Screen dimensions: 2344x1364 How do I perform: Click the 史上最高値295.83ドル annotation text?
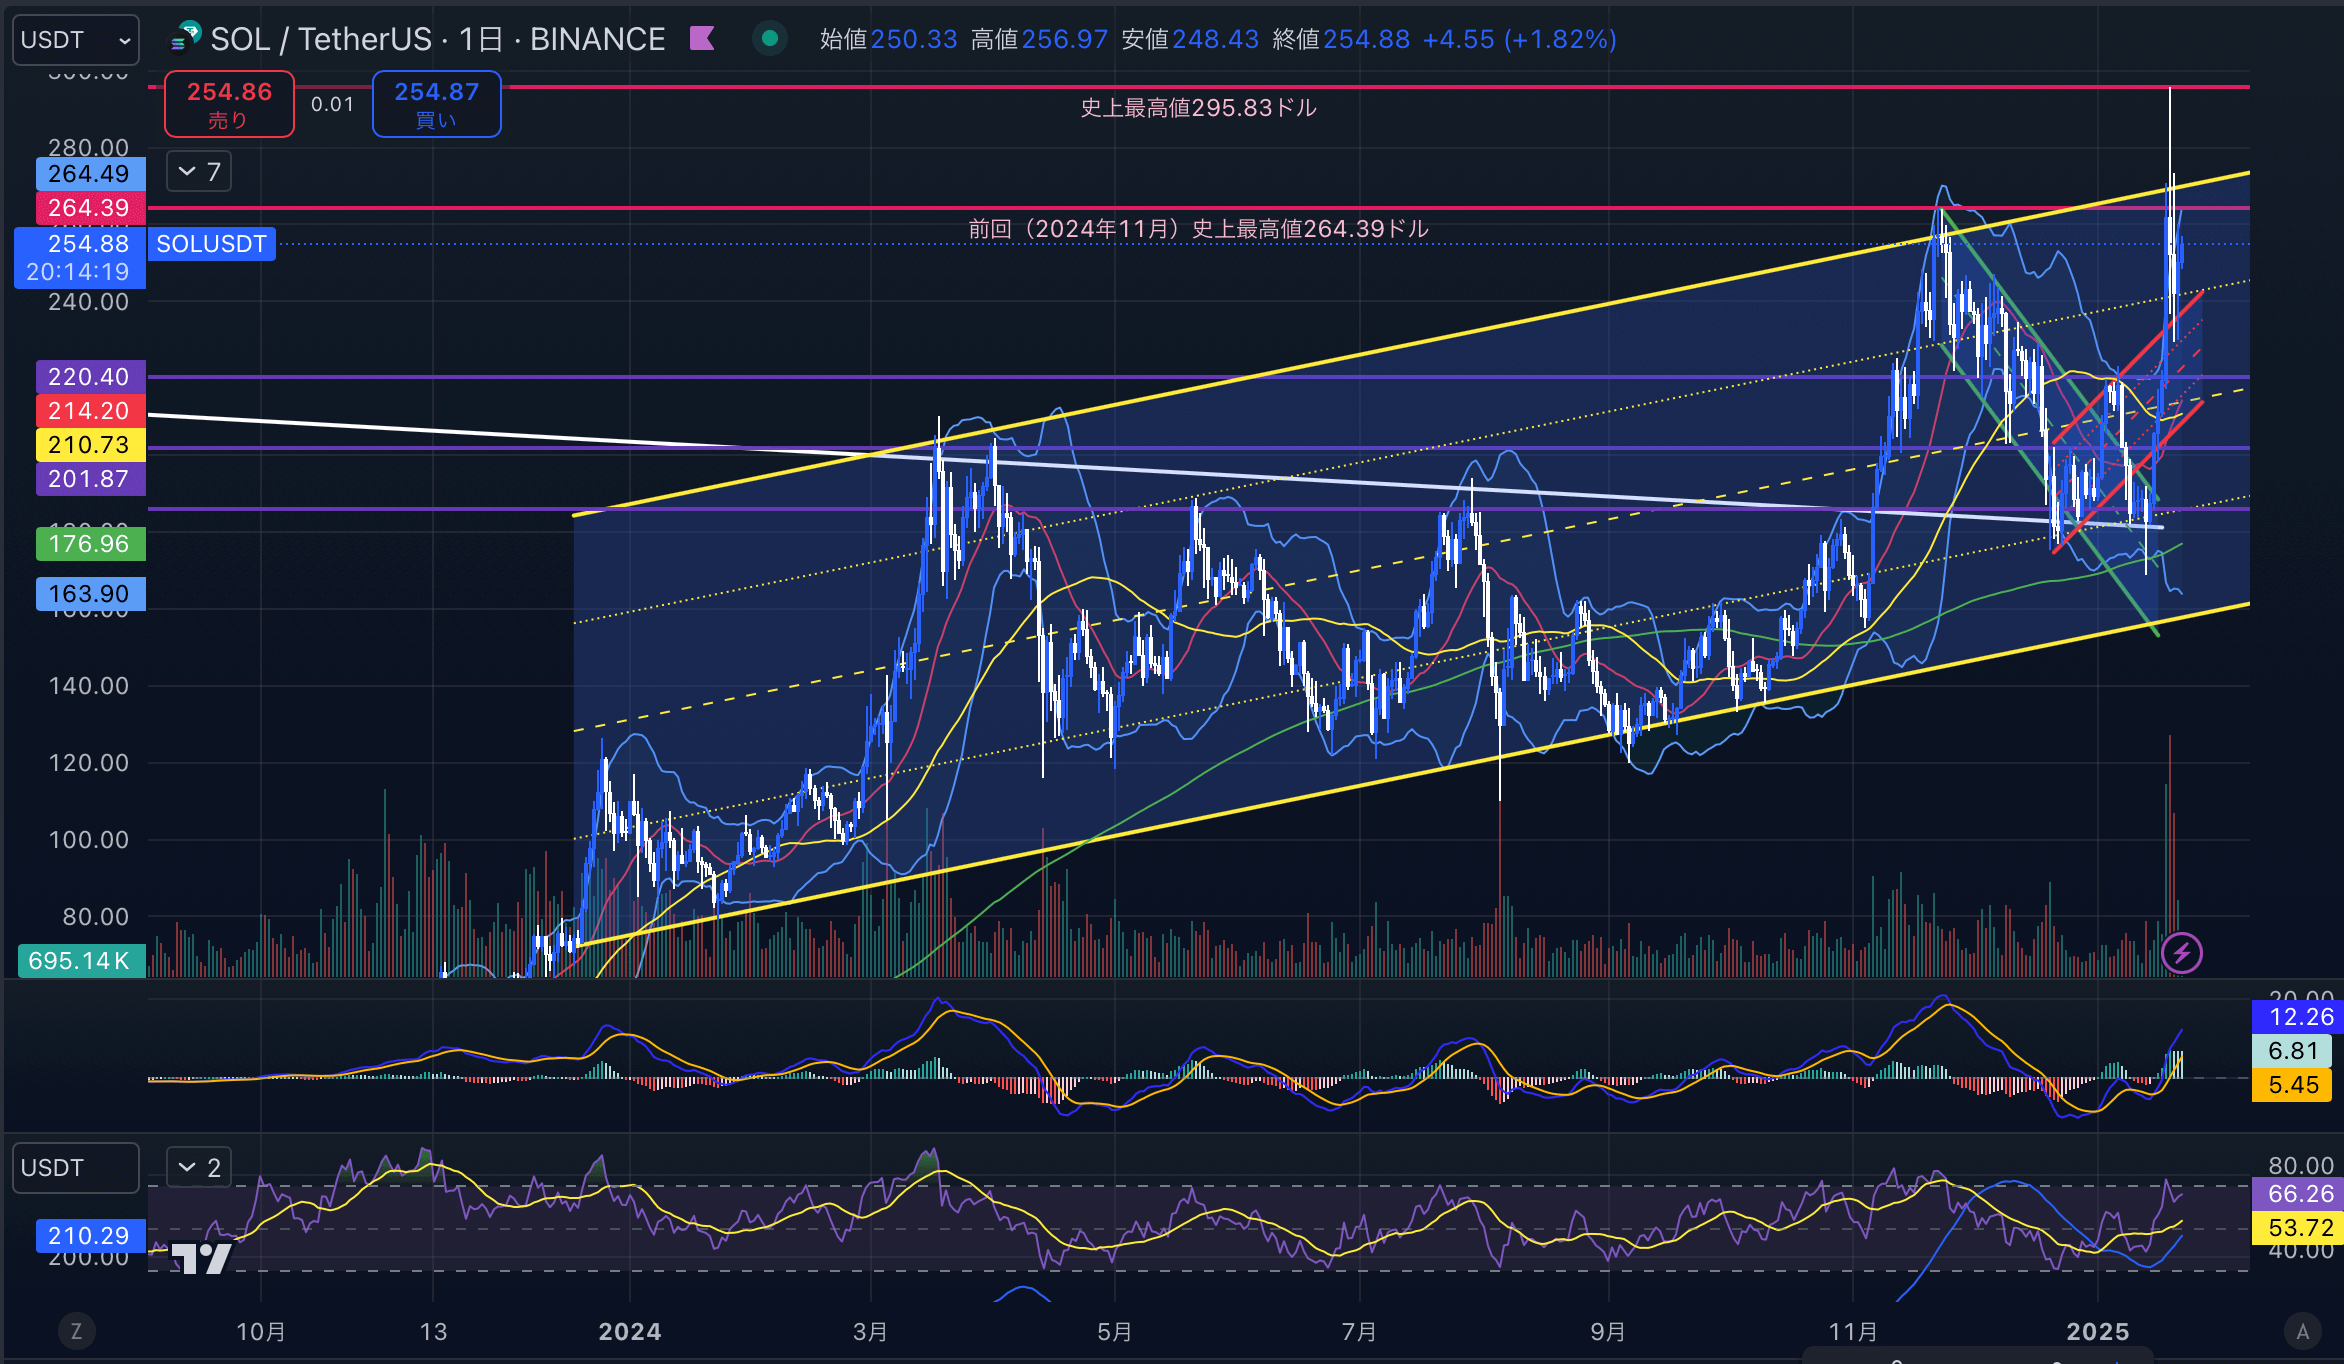[x=1198, y=108]
